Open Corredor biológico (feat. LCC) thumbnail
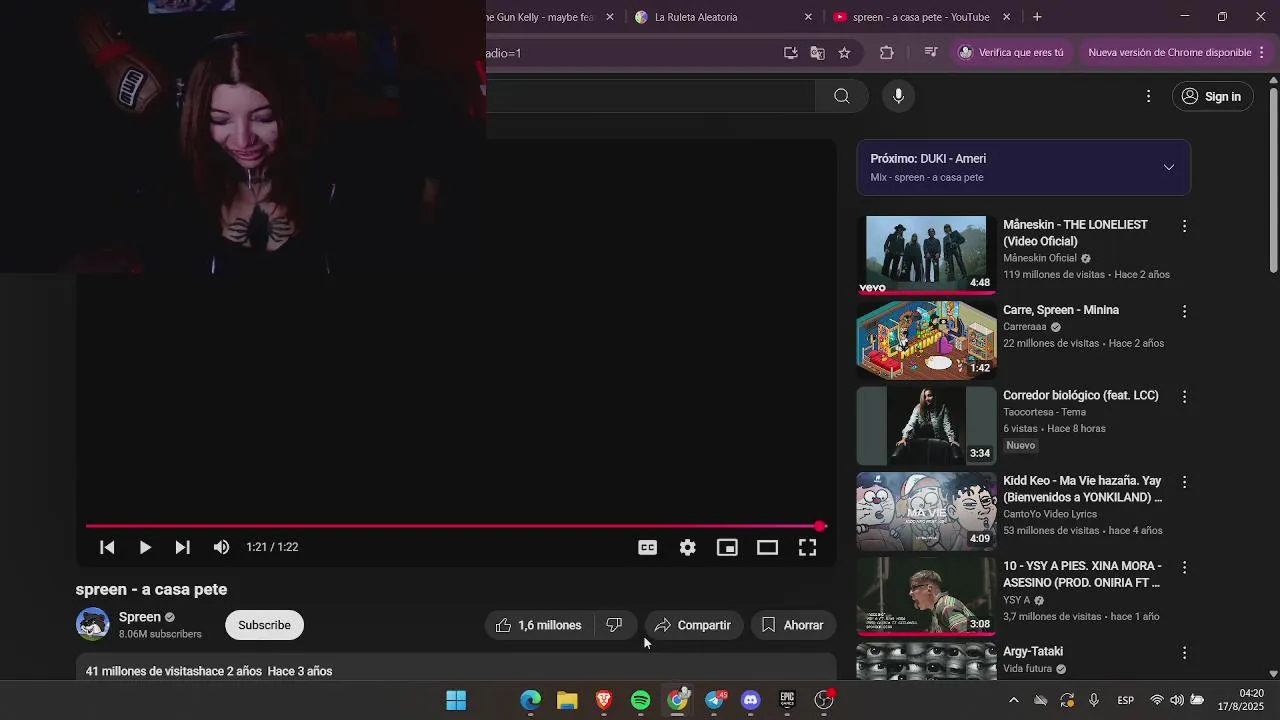 (x=926, y=426)
